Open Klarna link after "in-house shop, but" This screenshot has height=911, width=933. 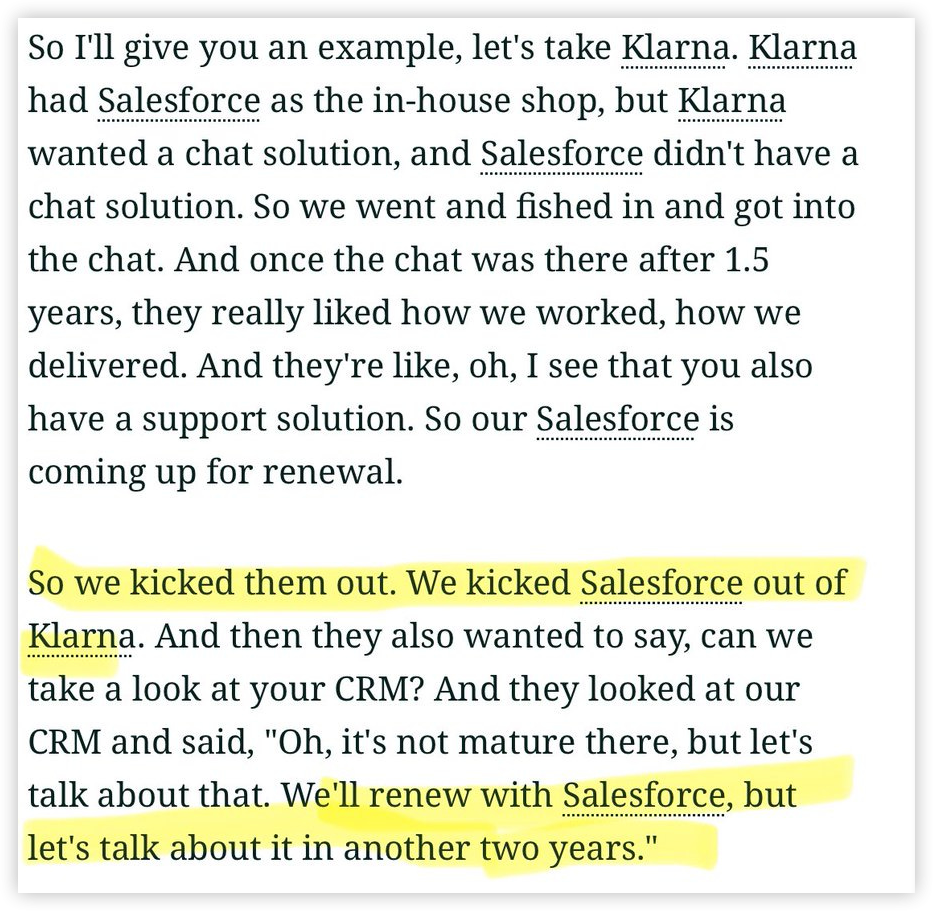(731, 101)
